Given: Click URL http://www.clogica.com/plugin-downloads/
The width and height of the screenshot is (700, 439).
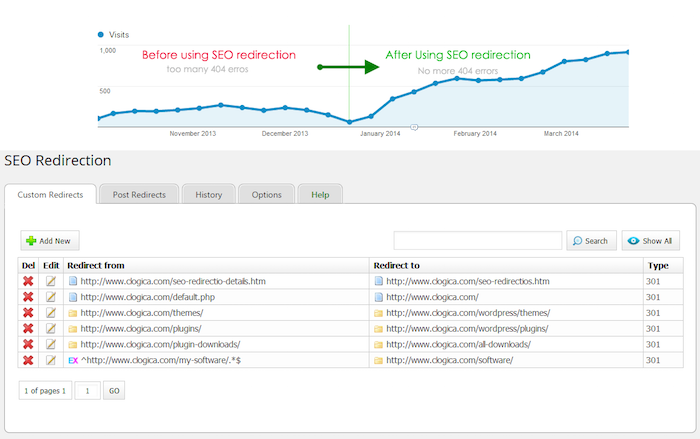Looking at the screenshot, I should pos(160,344).
